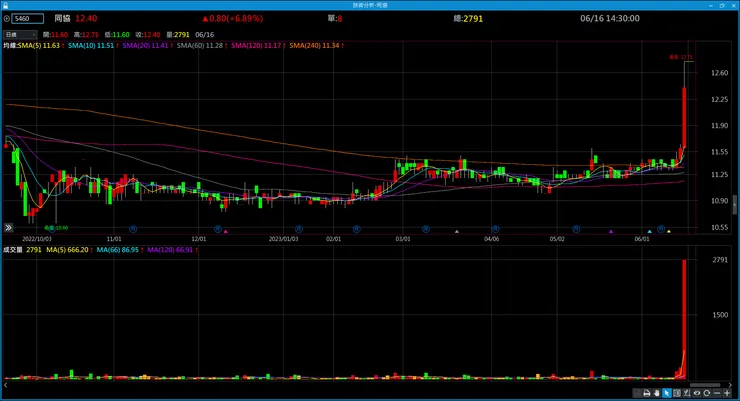Click the 10.55 price axis label
This screenshot has height=401, width=740.
(x=719, y=227)
